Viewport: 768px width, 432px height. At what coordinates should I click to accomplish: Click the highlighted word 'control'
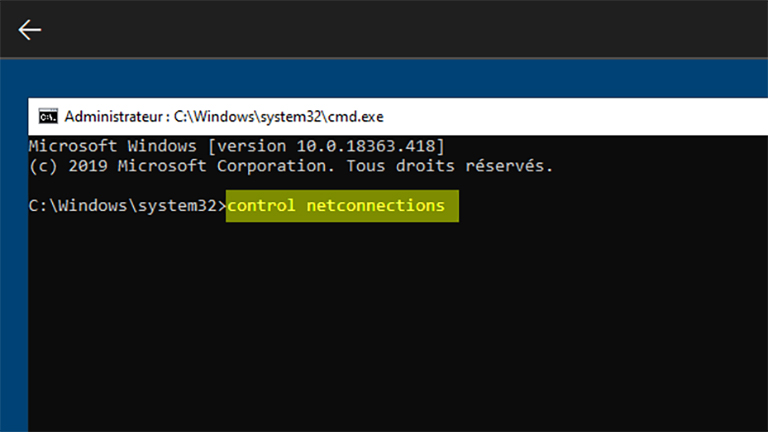262,206
